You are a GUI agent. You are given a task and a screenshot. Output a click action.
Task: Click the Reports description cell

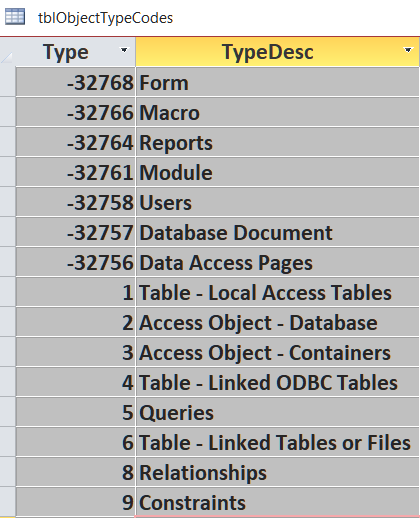pos(277,142)
